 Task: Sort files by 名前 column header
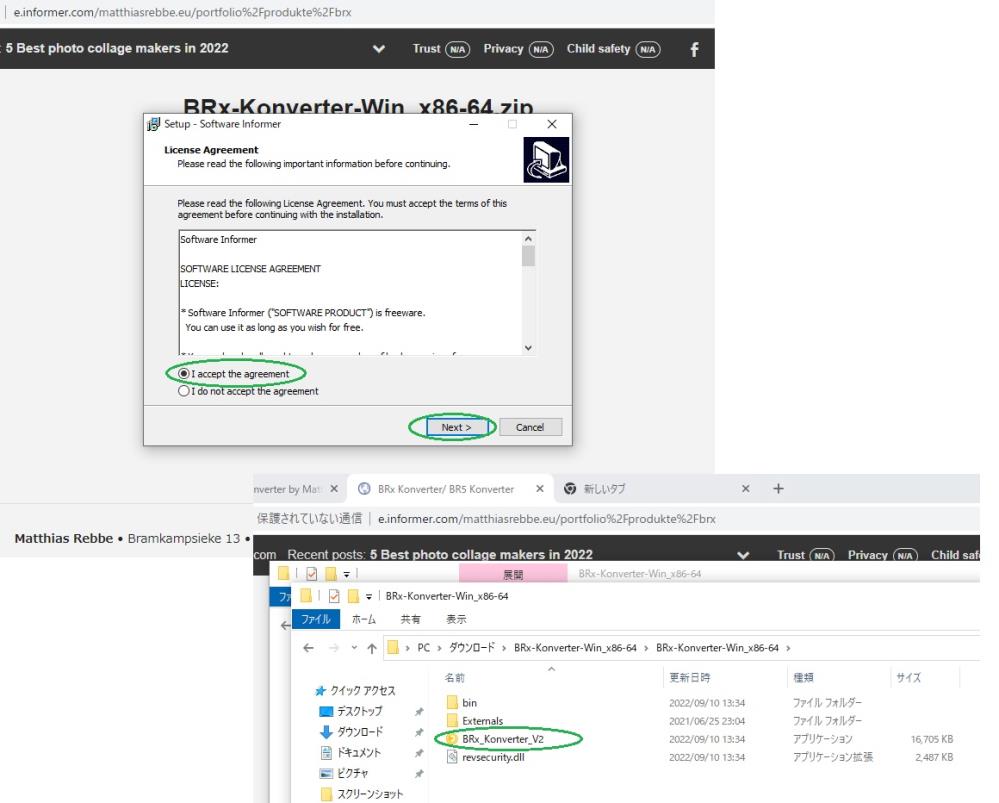point(454,677)
